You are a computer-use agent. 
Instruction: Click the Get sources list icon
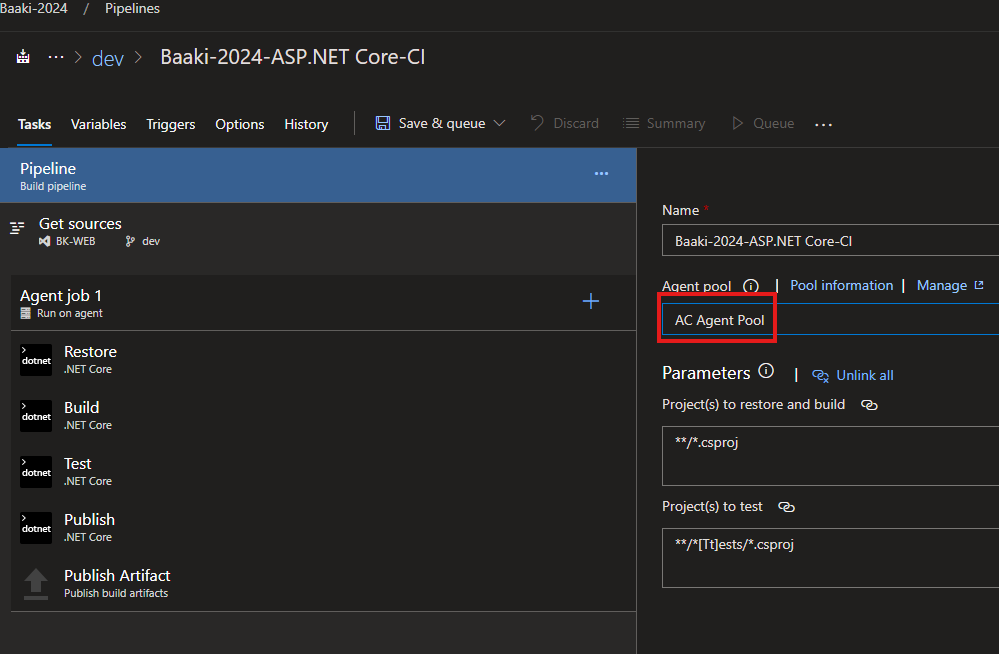pos(17,228)
